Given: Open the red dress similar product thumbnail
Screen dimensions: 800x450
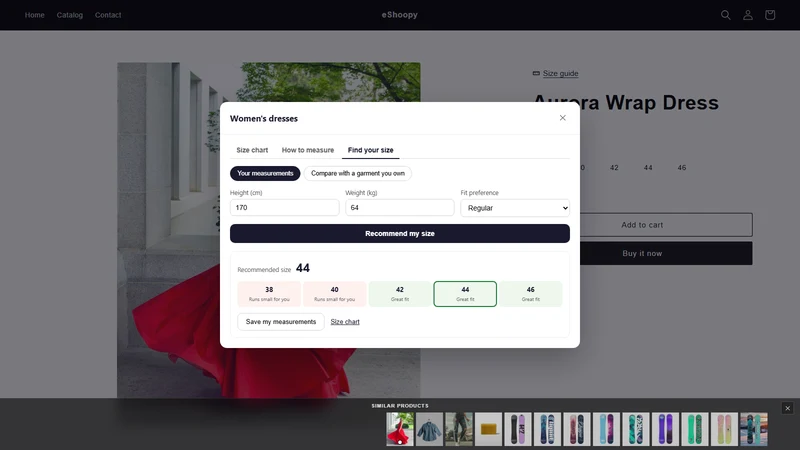Looking at the screenshot, I should tap(399, 429).
